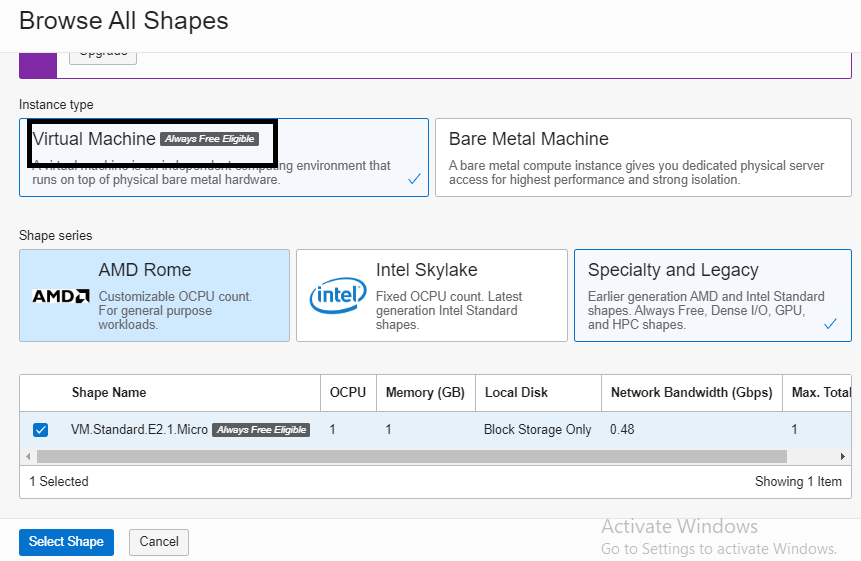Pick the AMD Rome shape series
Image resolution: width=861 pixels, height=561 pixels.
(154, 295)
